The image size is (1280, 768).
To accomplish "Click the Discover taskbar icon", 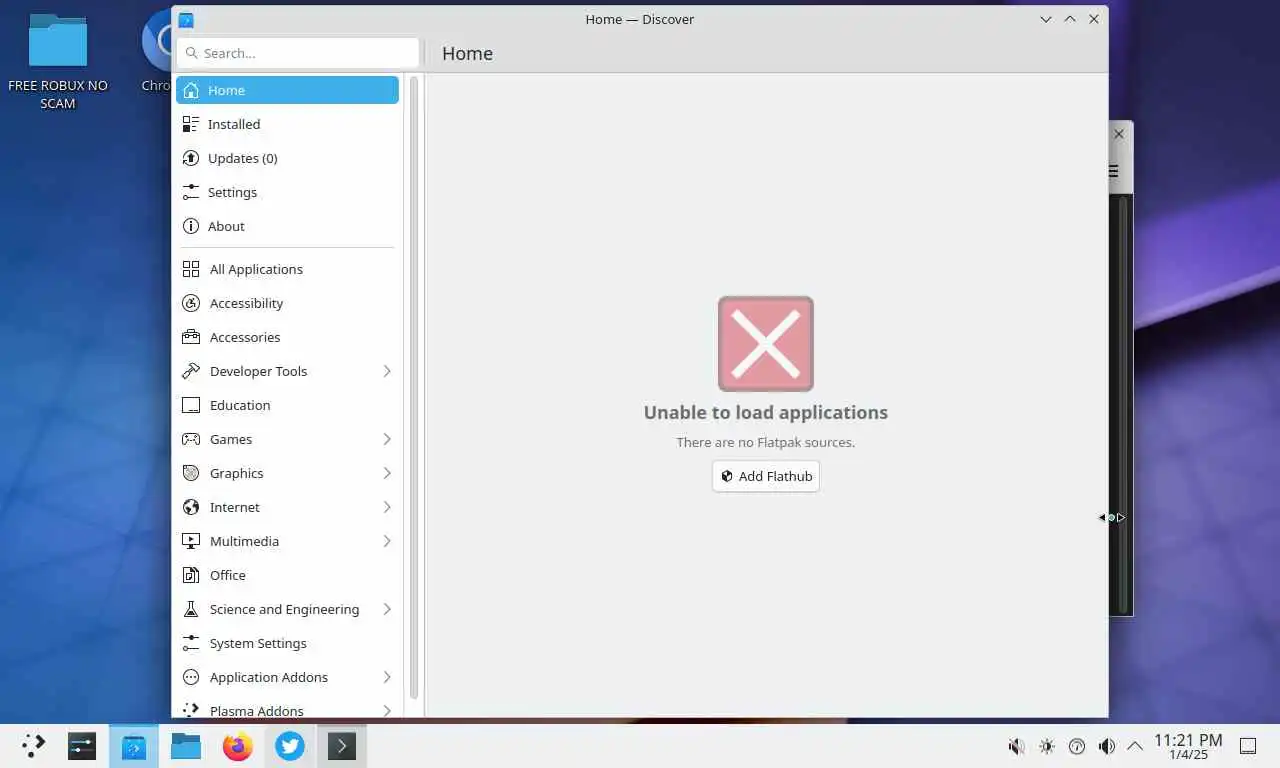I will 134,745.
